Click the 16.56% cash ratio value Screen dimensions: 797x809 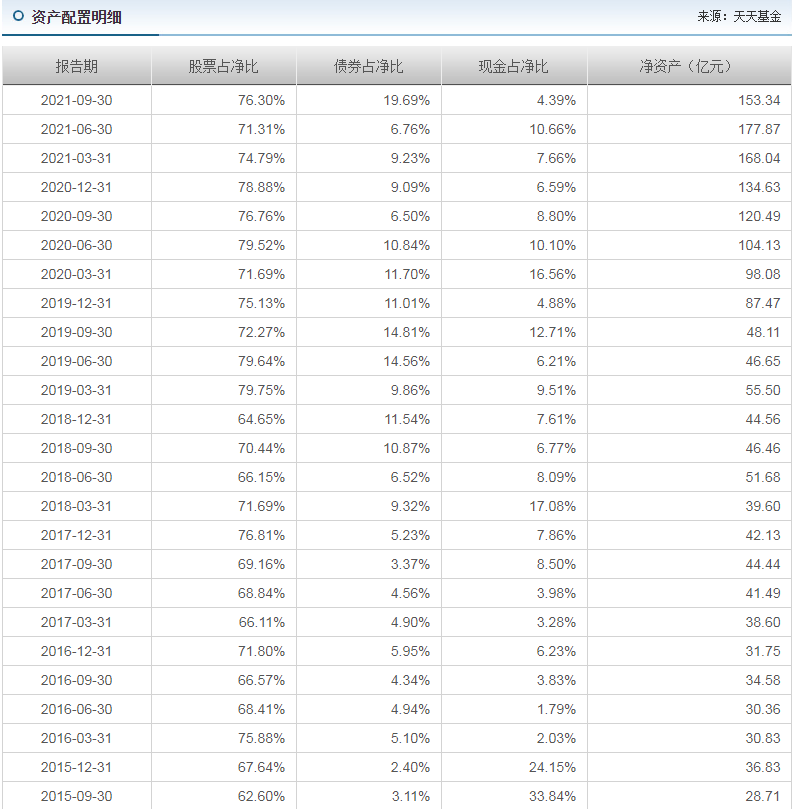(552, 274)
